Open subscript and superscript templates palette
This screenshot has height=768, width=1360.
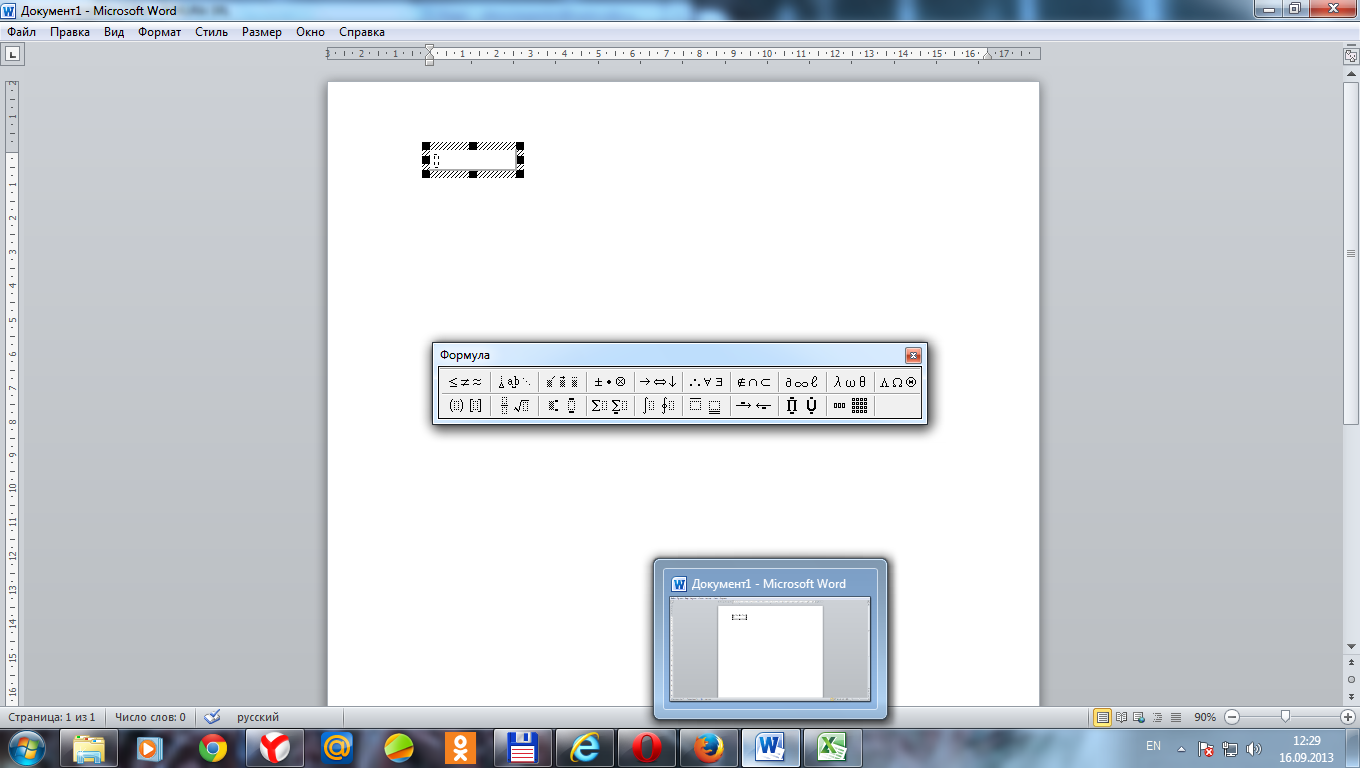coord(562,405)
